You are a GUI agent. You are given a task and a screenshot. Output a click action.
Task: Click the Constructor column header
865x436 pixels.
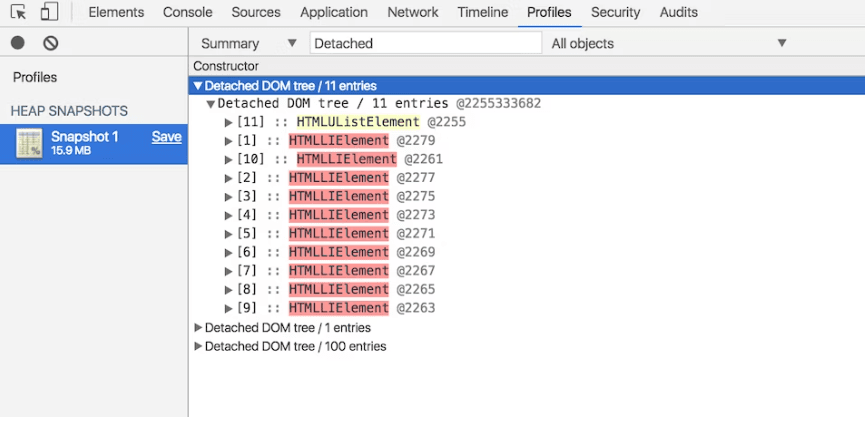(x=226, y=66)
